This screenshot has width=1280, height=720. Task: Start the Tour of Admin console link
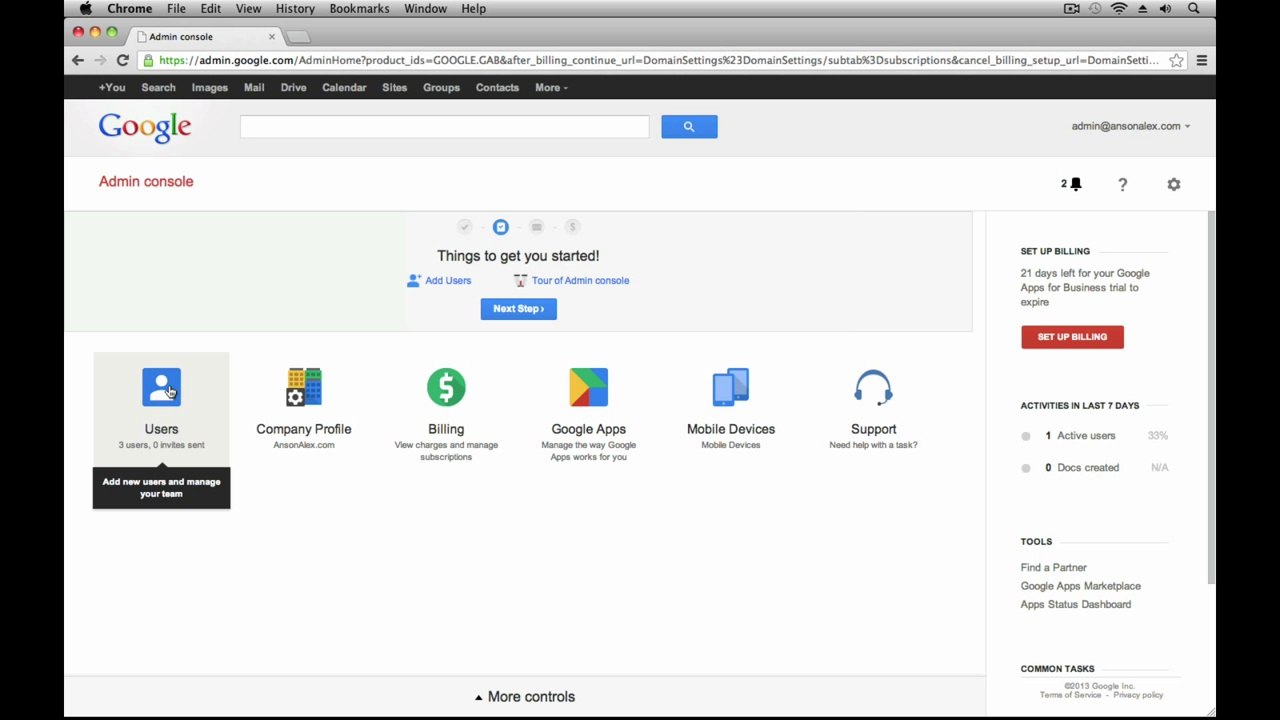point(571,281)
